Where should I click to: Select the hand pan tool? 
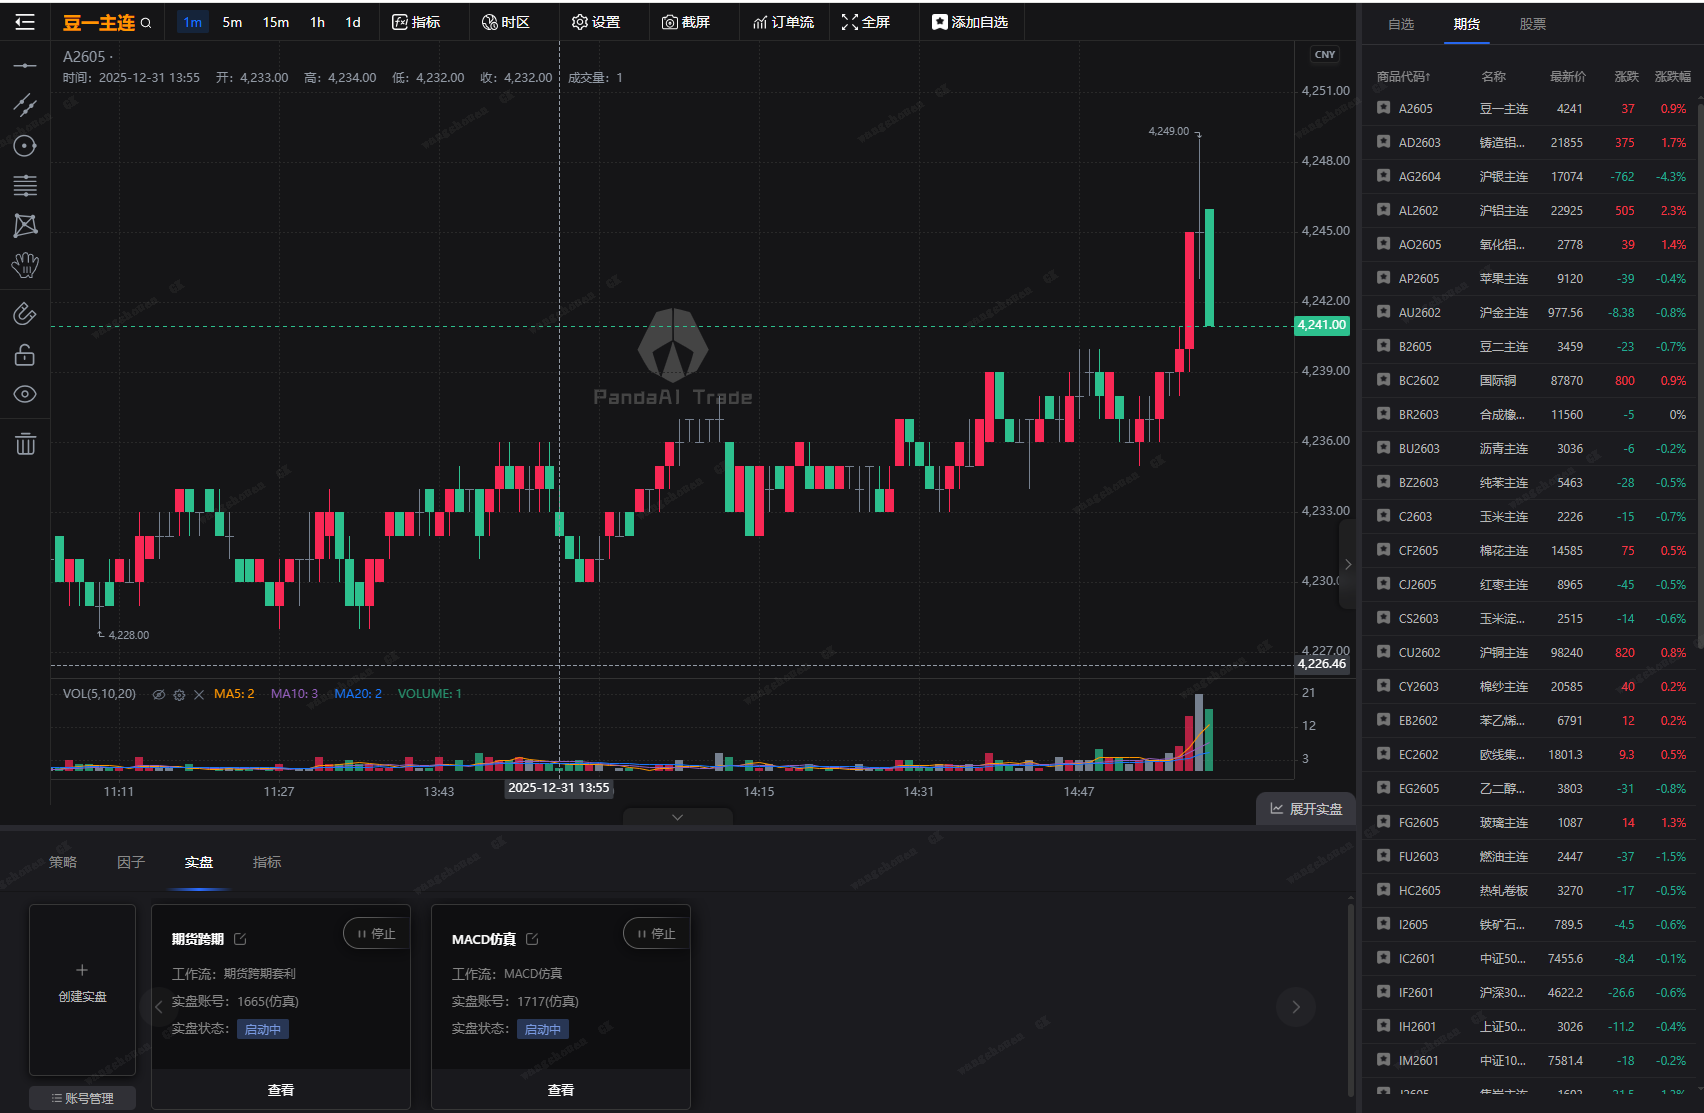[25, 265]
